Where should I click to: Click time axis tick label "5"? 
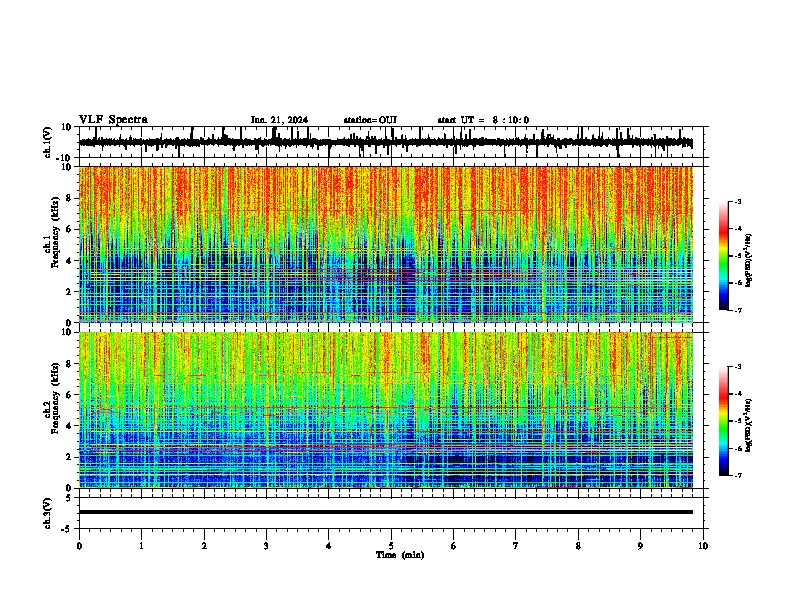pos(391,546)
